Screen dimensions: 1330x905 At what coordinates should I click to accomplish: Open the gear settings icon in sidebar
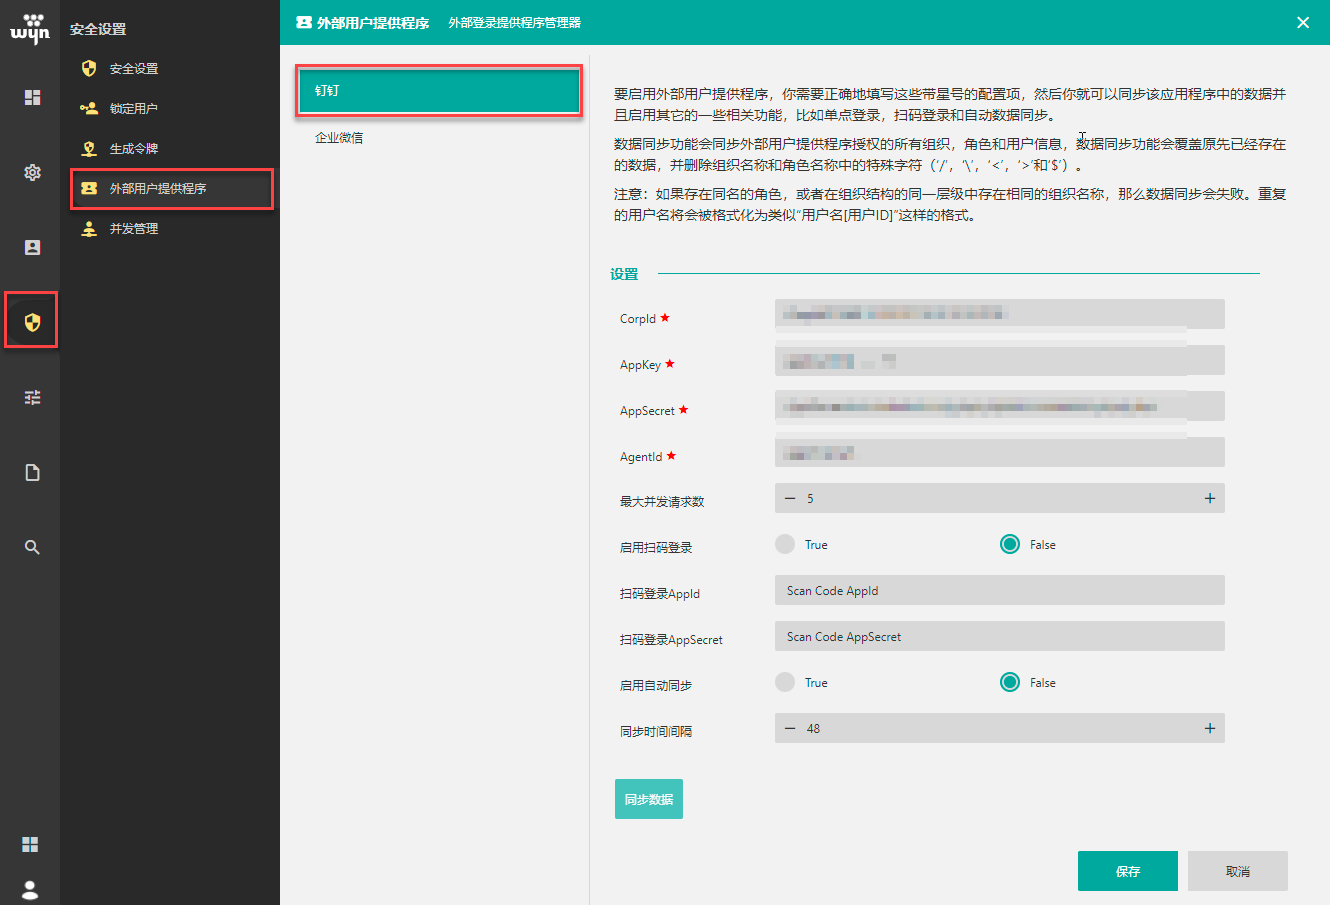pos(32,172)
